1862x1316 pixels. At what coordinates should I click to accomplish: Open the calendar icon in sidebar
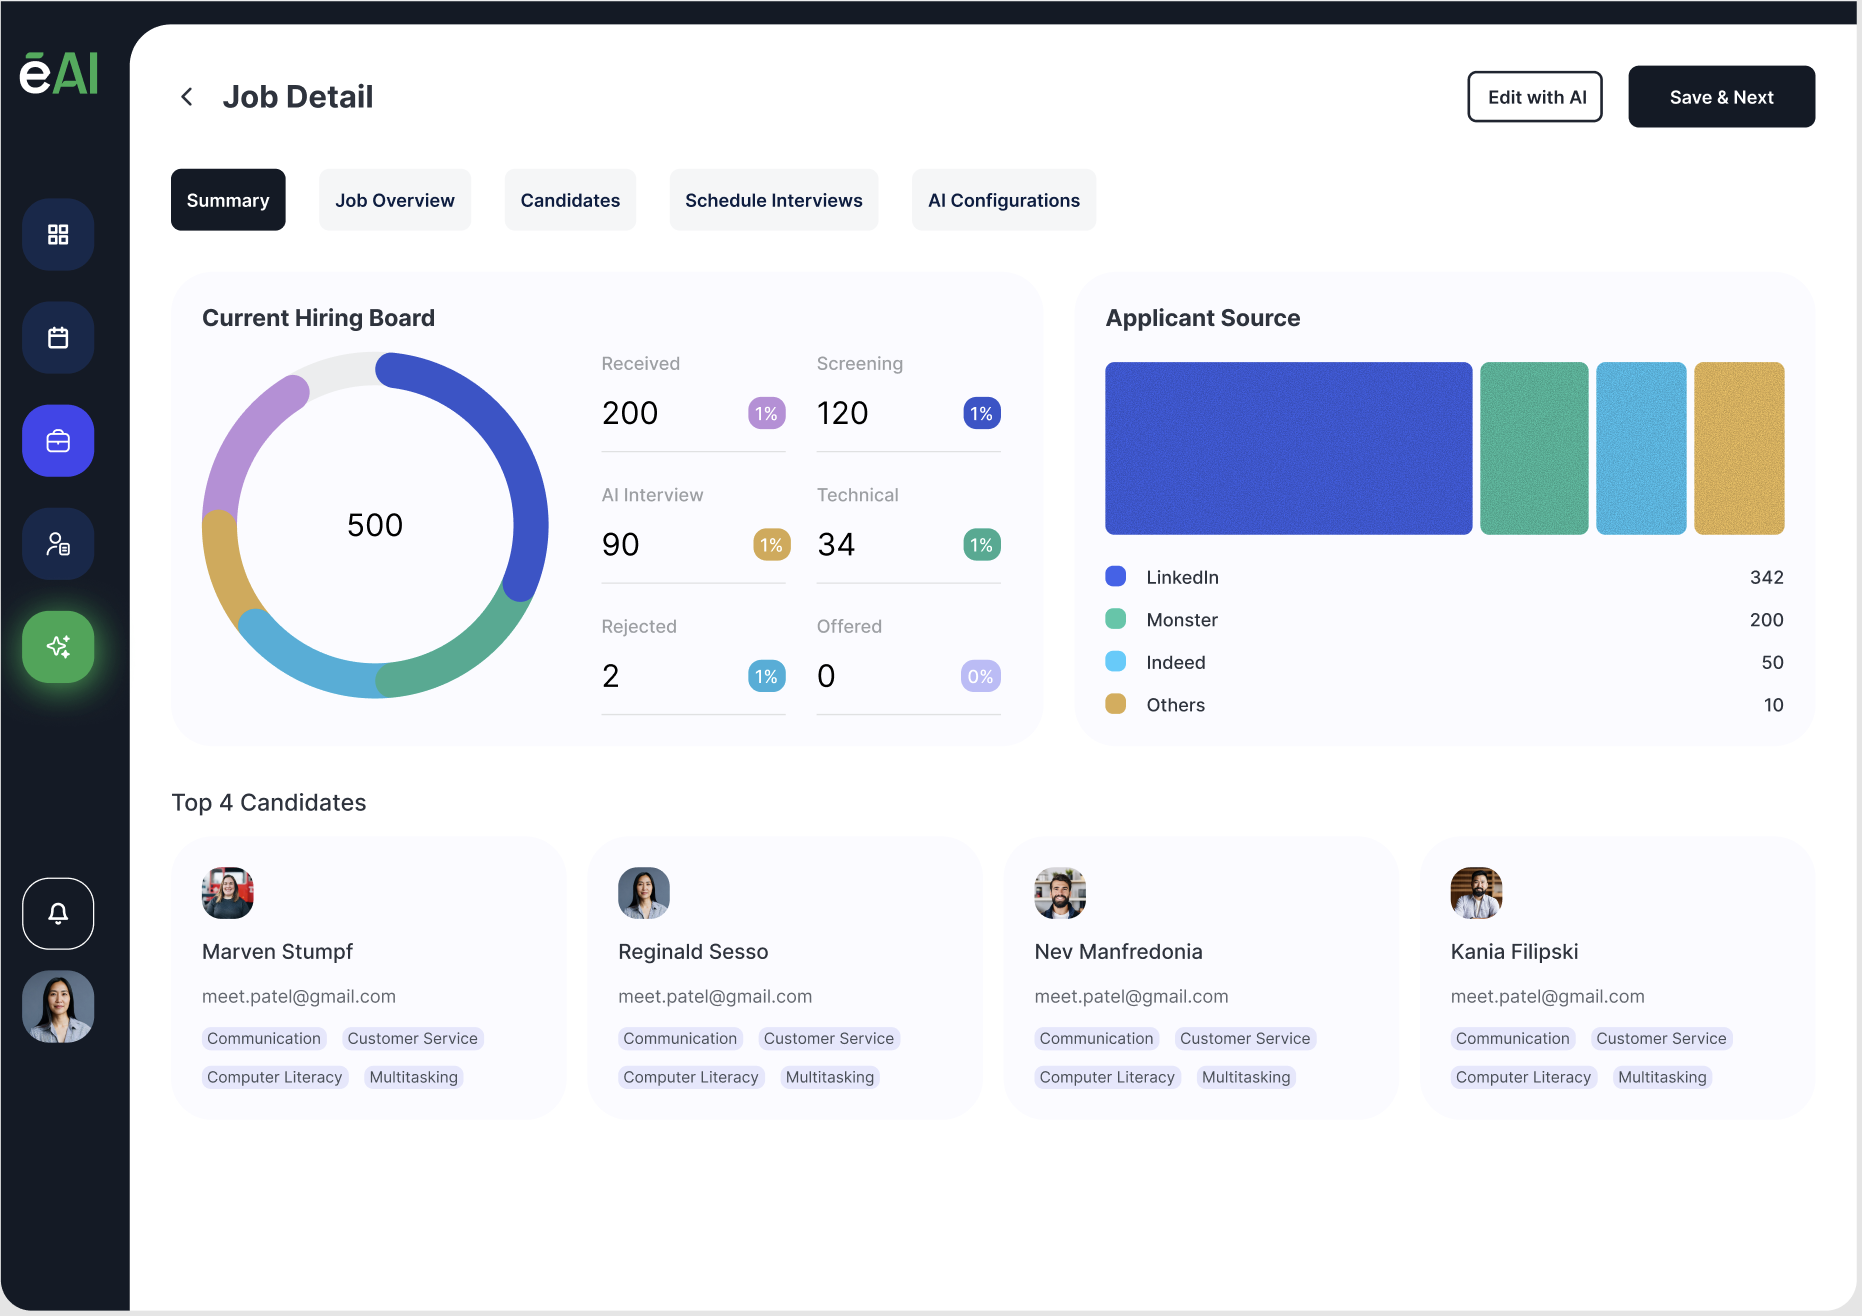click(x=58, y=338)
